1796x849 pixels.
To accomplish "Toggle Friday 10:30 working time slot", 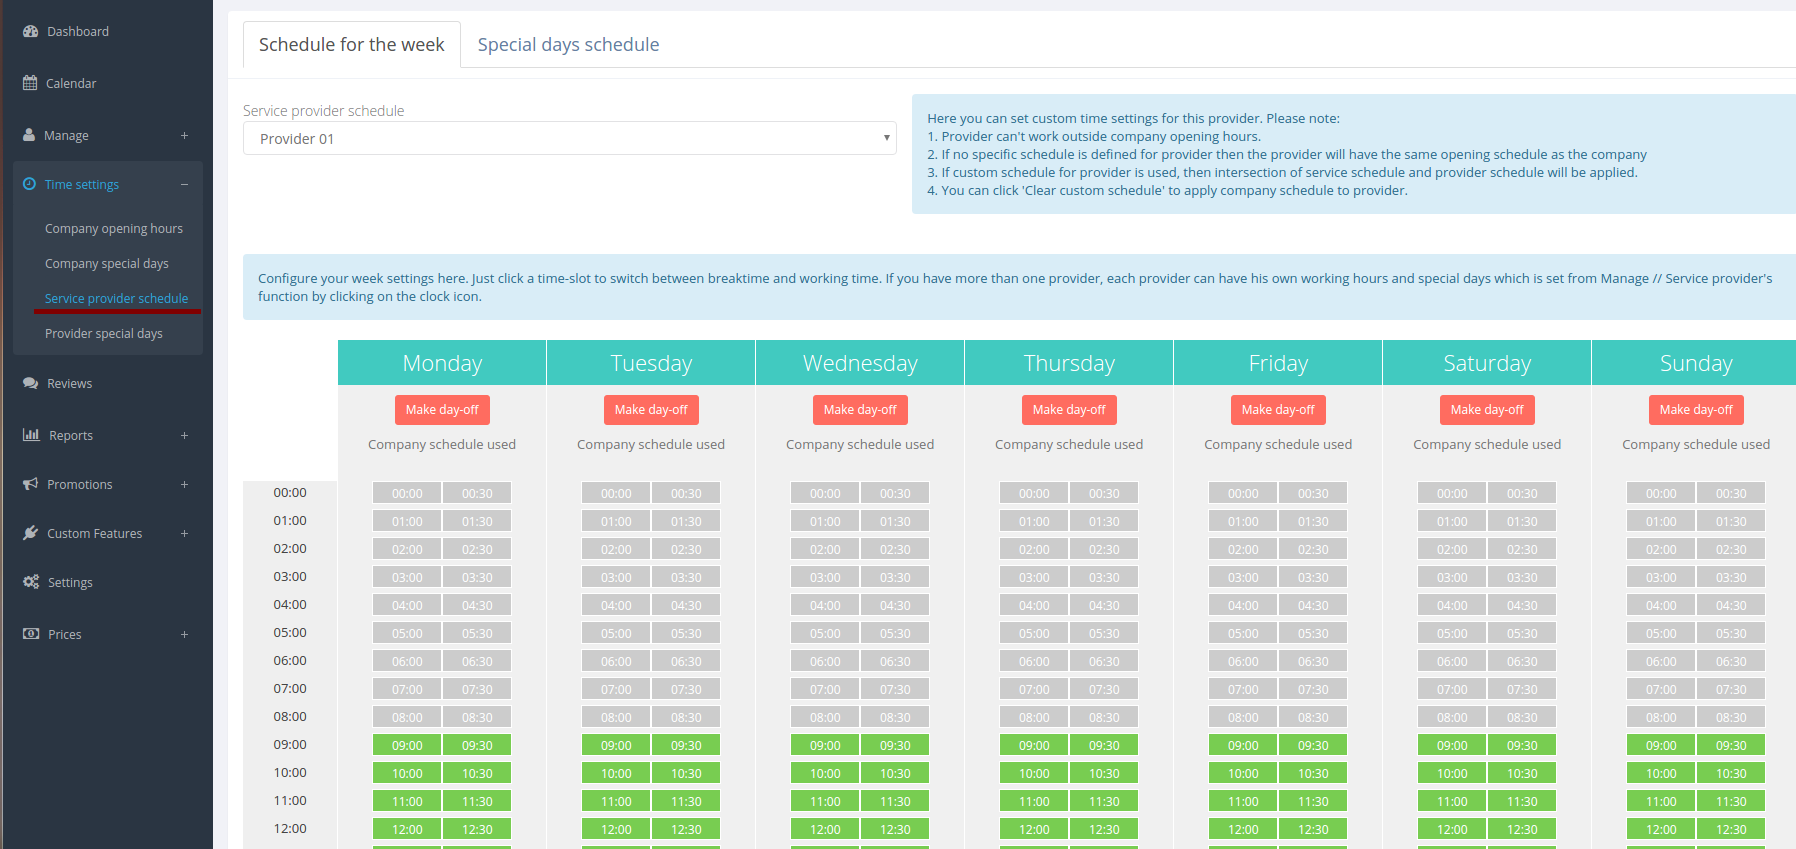I will 1313,773.
